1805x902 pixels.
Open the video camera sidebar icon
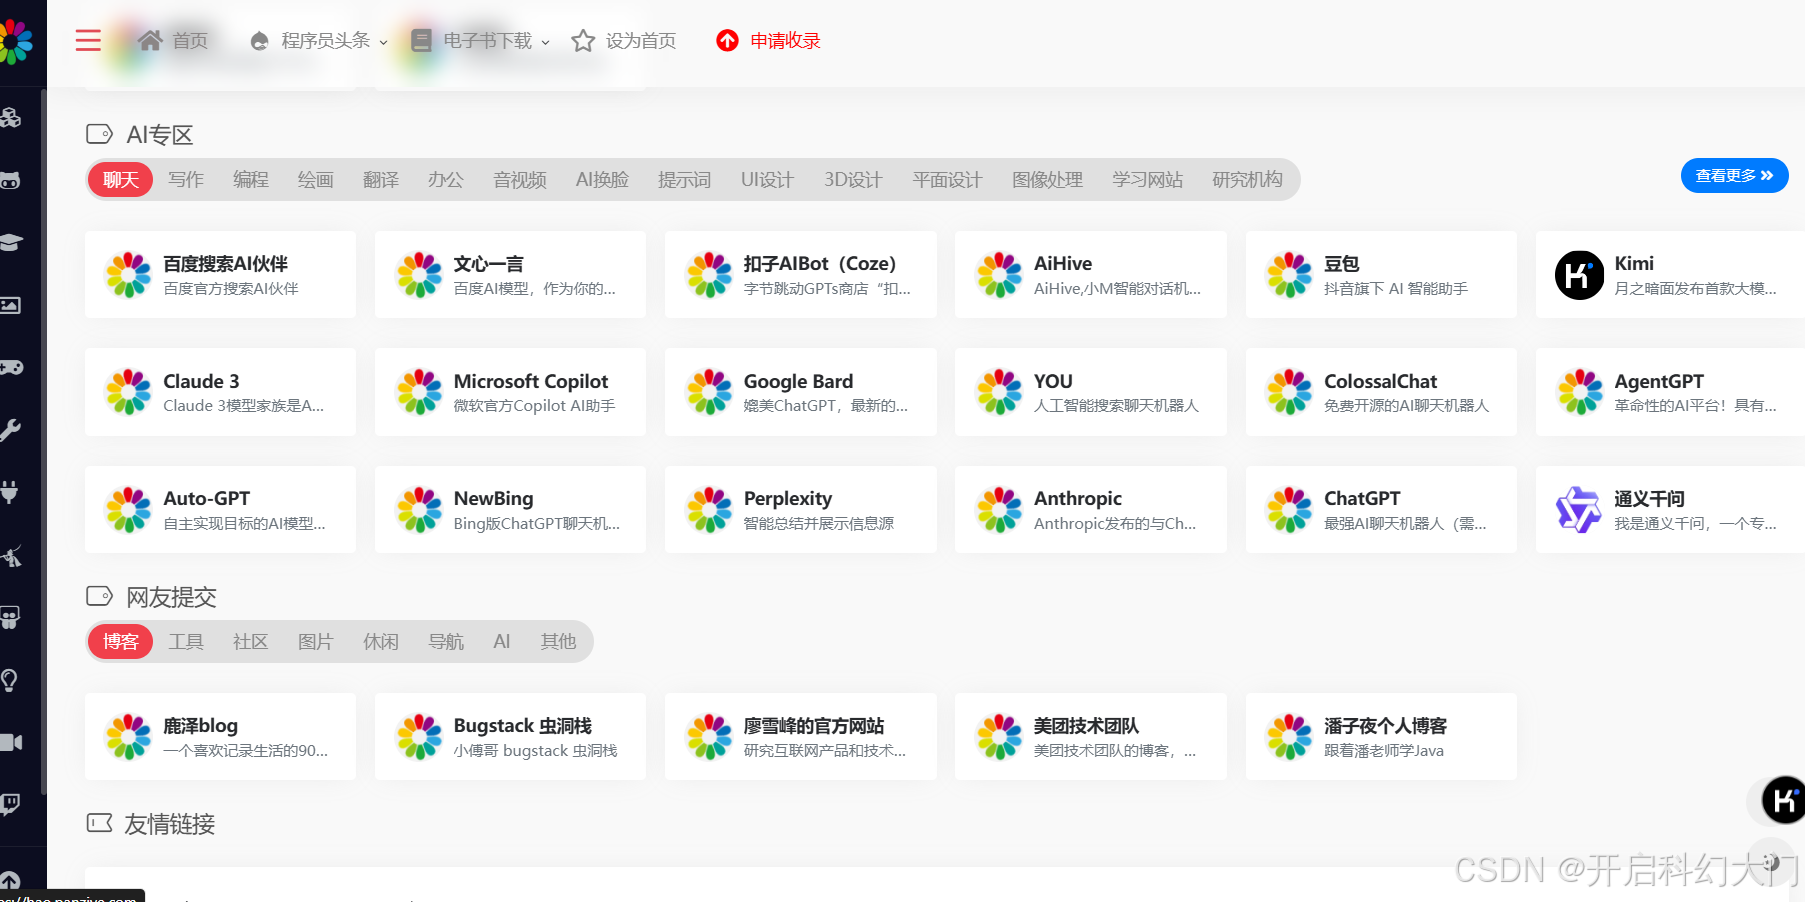tap(10, 742)
